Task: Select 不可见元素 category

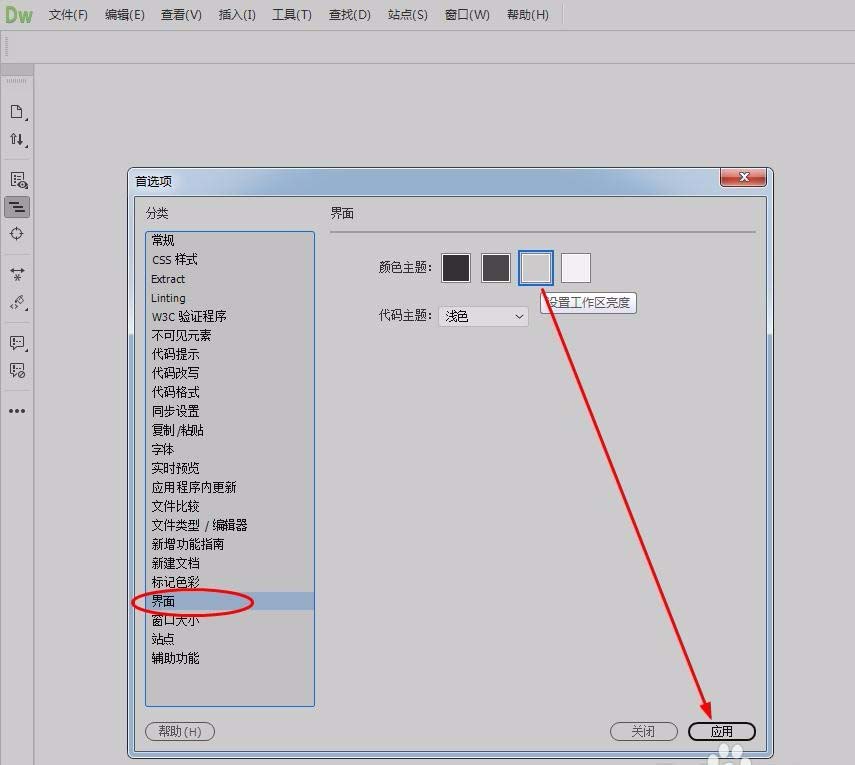Action: 230,335
